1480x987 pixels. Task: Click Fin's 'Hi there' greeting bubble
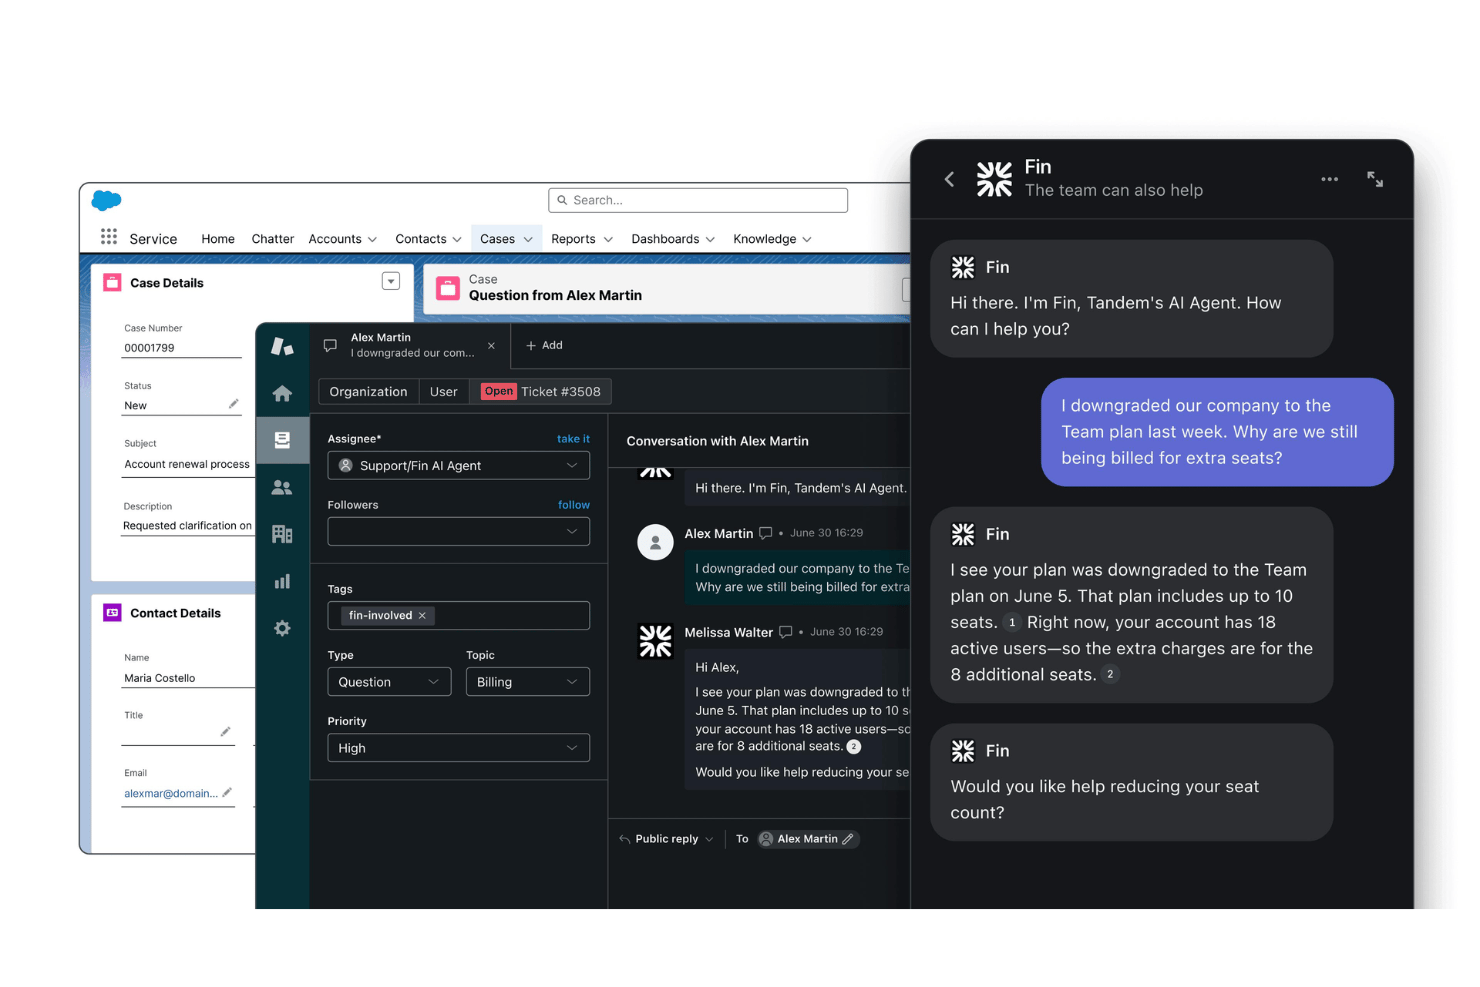(1131, 298)
